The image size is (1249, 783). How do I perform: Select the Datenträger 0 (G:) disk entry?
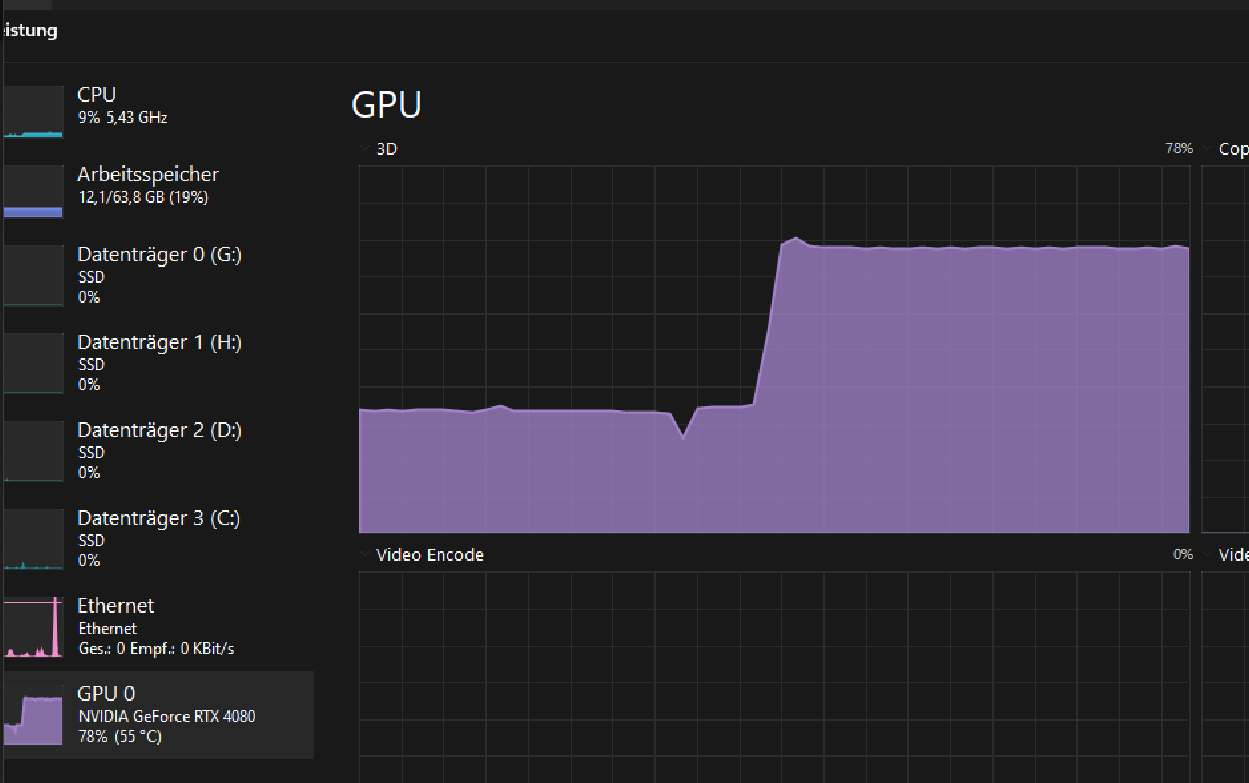159,255
